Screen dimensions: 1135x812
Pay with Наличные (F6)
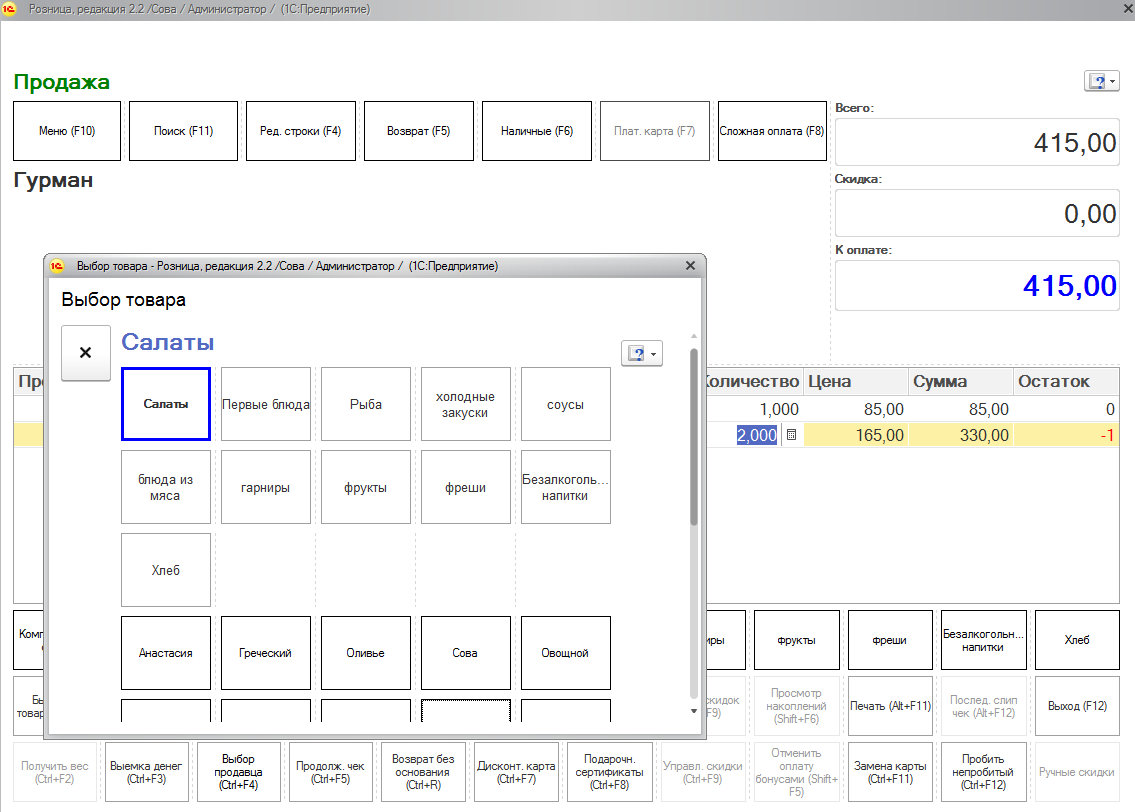(536, 131)
